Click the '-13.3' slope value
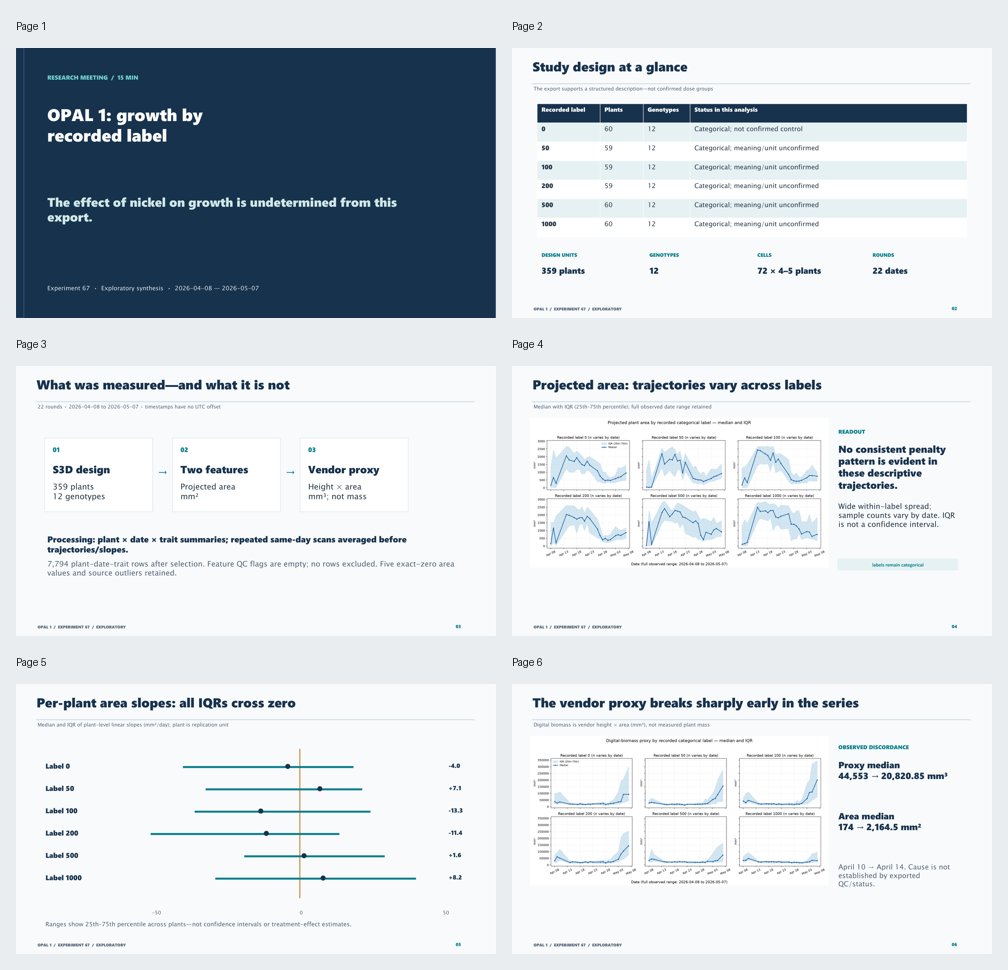 (x=456, y=811)
